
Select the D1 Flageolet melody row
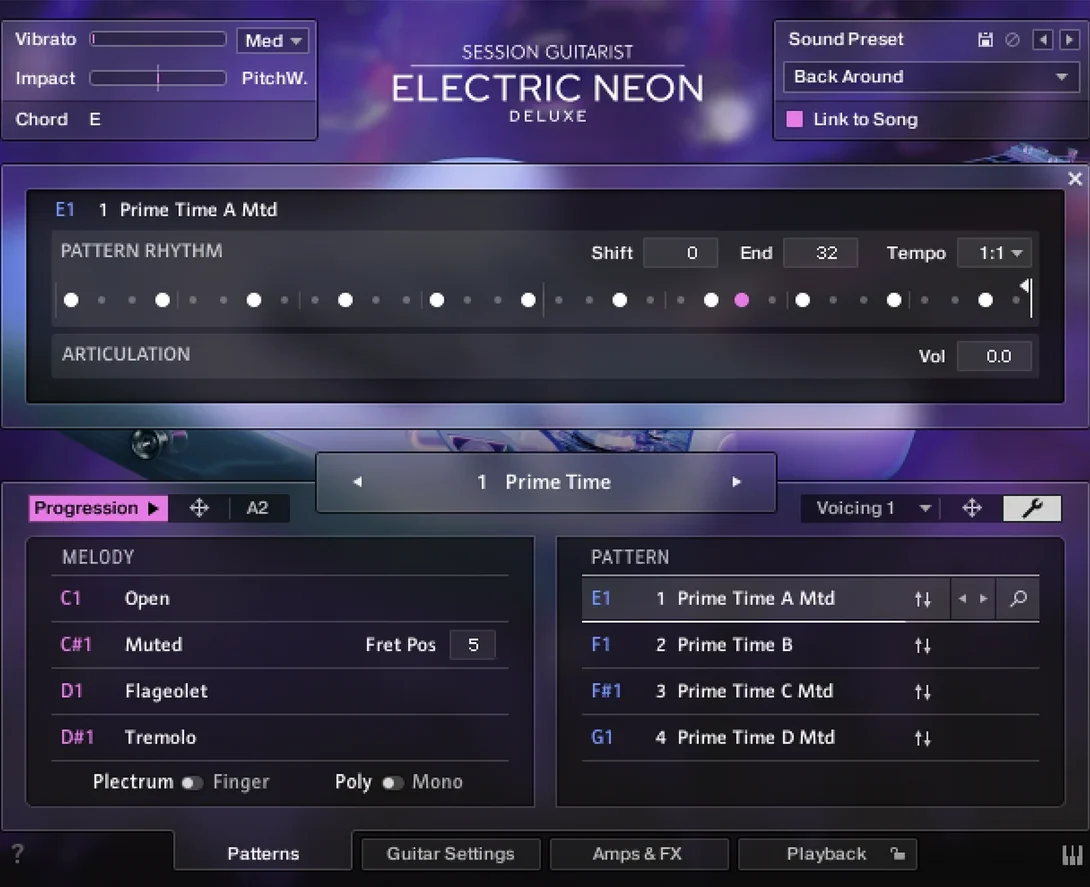click(280, 691)
